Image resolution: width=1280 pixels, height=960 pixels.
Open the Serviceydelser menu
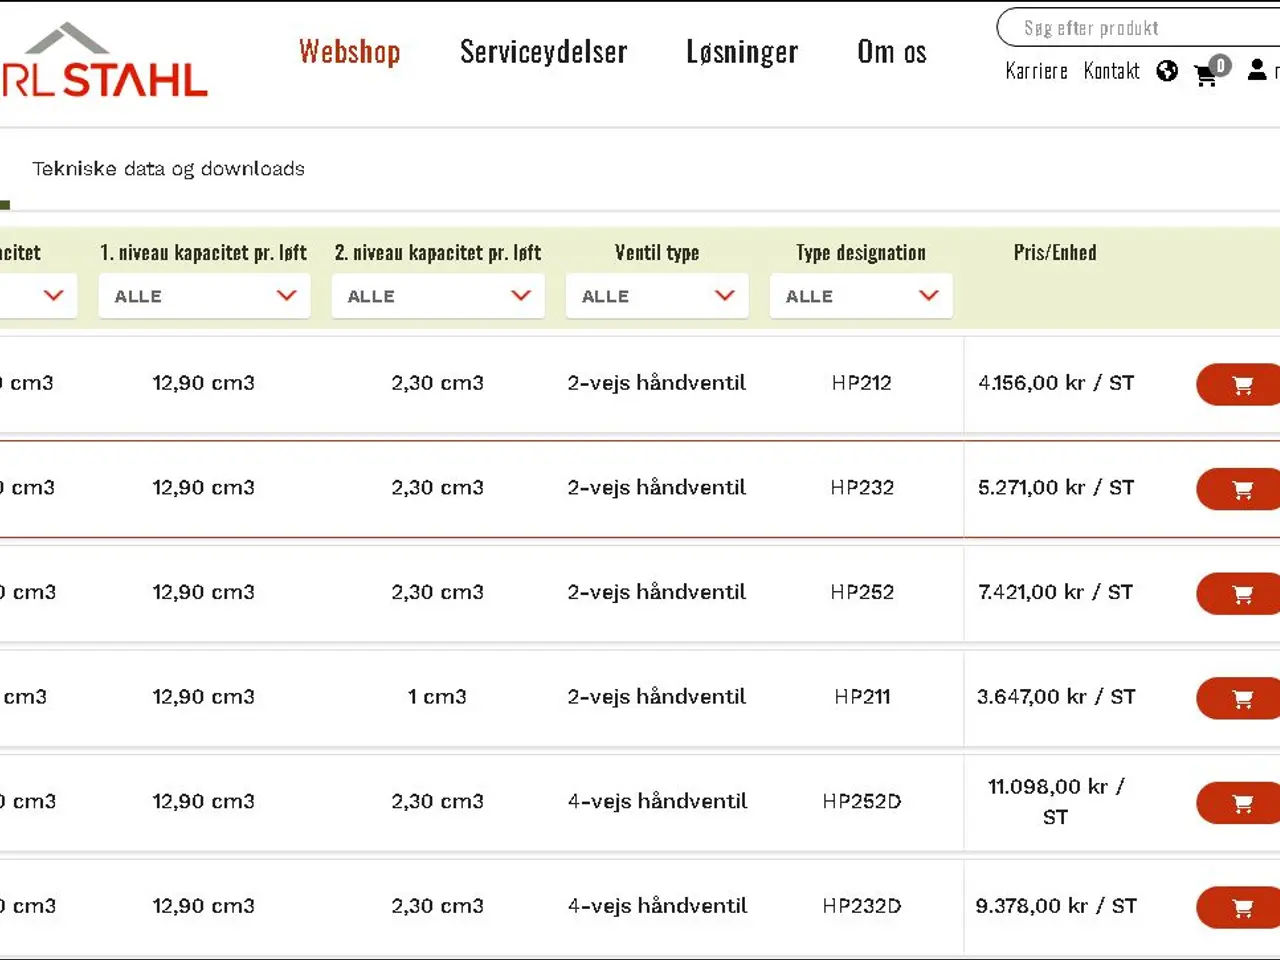click(543, 52)
